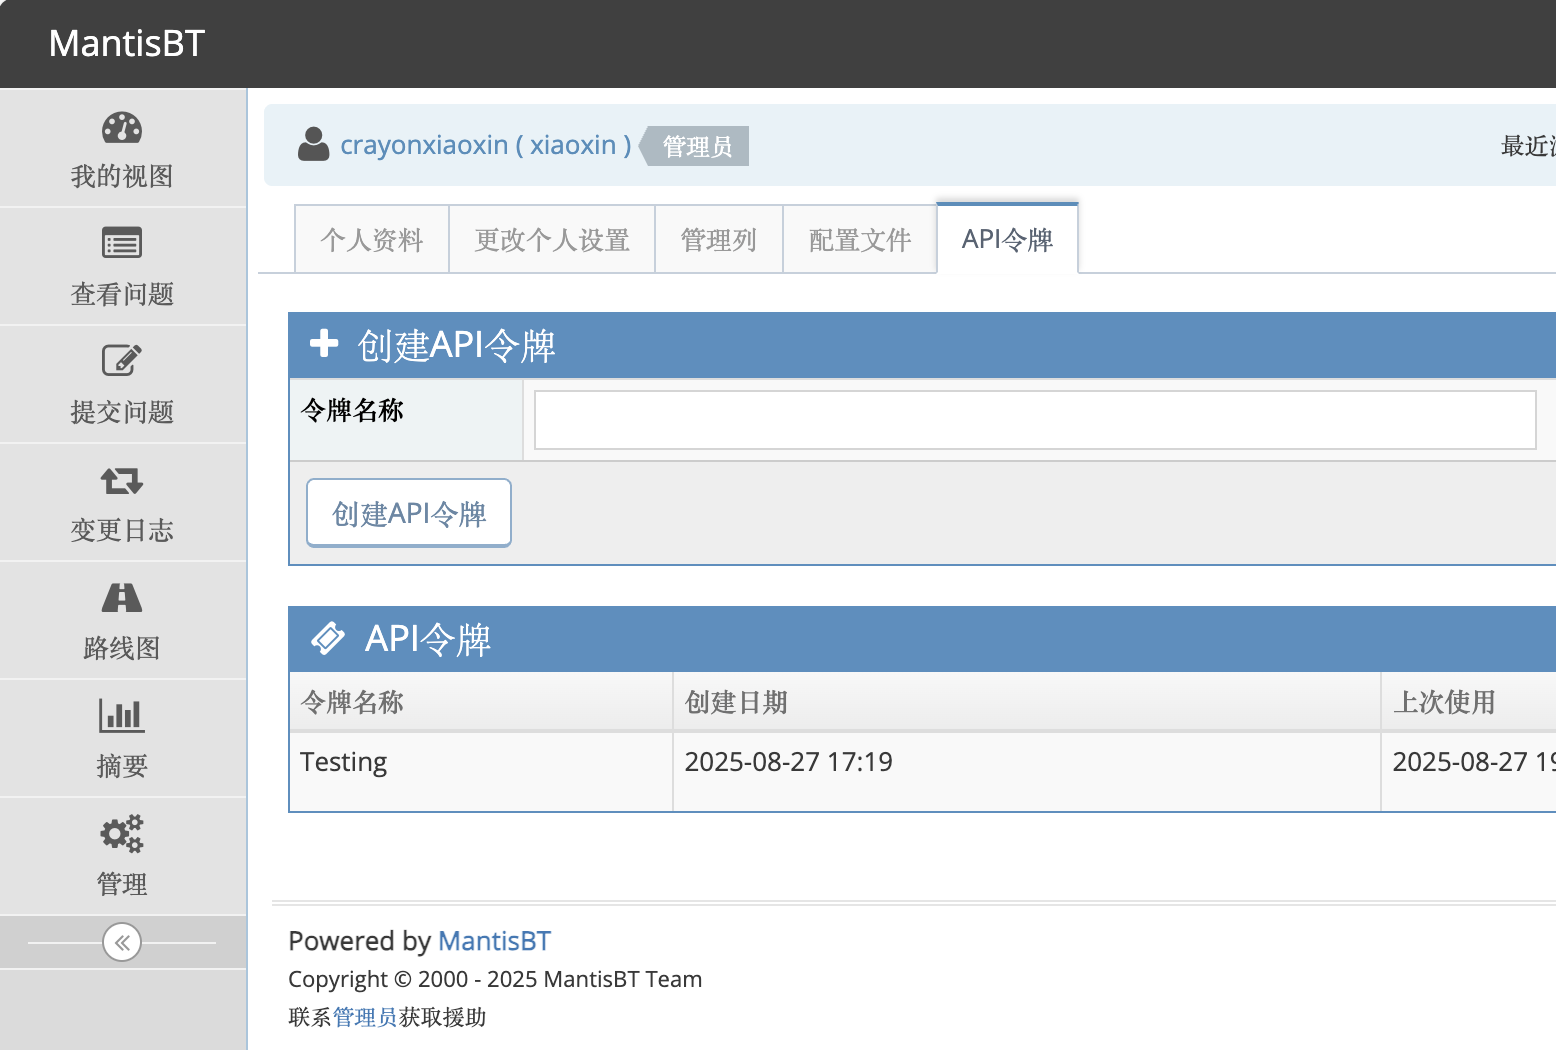Select the API令牌 tab
The image size is (1556, 1050).
(x=1007, y=240)
